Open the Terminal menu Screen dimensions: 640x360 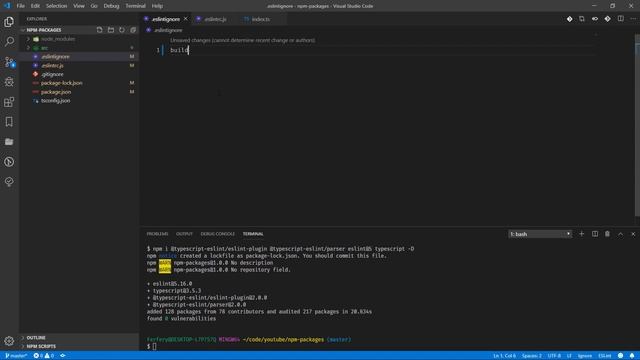click(135, 6)
